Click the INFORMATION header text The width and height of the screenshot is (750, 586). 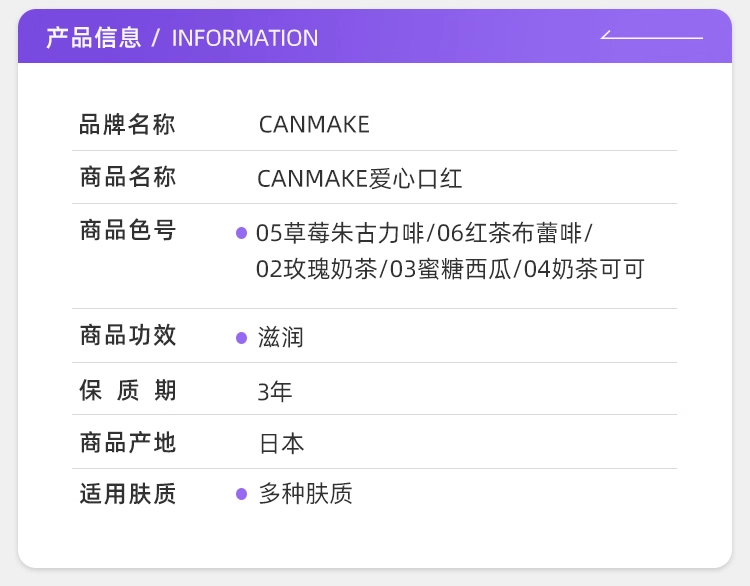click(245, 38)
